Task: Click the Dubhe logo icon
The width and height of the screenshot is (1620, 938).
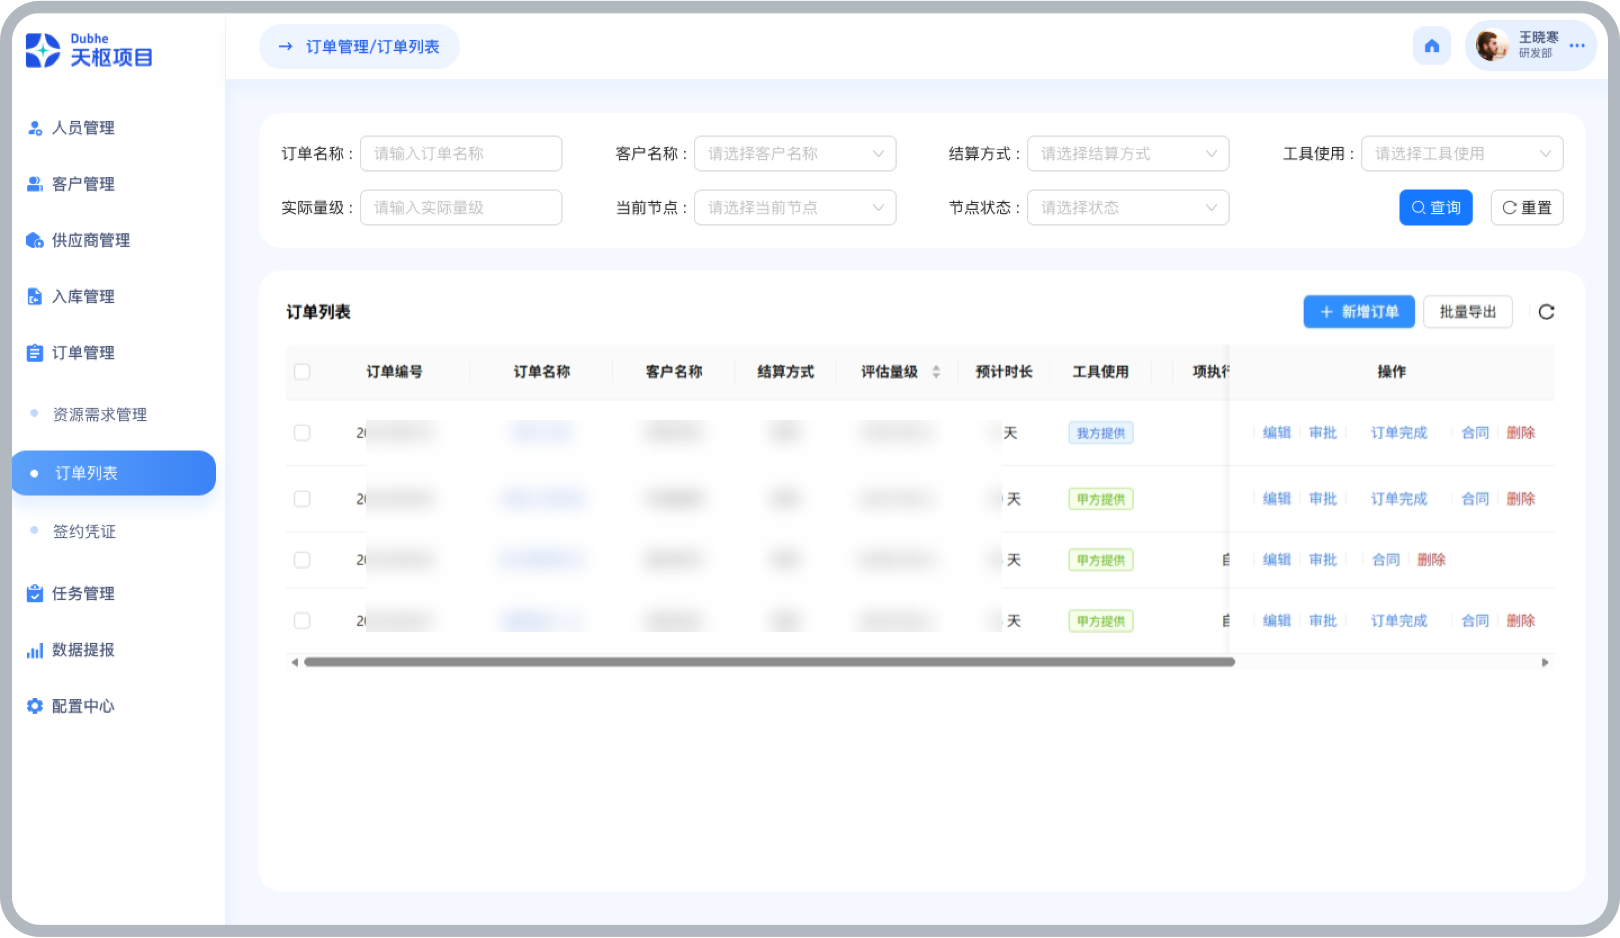Action: [x=43, y=50]
